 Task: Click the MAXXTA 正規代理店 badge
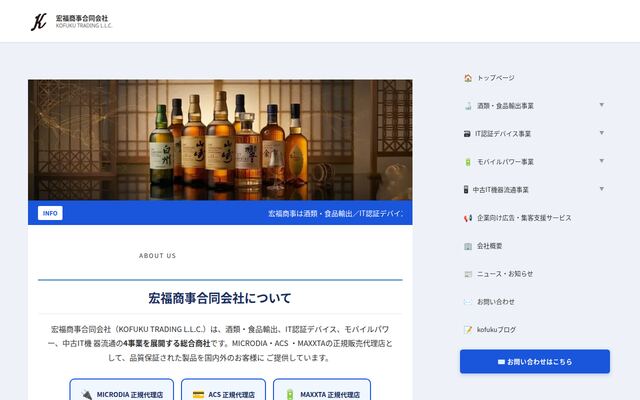pos(322,391)
